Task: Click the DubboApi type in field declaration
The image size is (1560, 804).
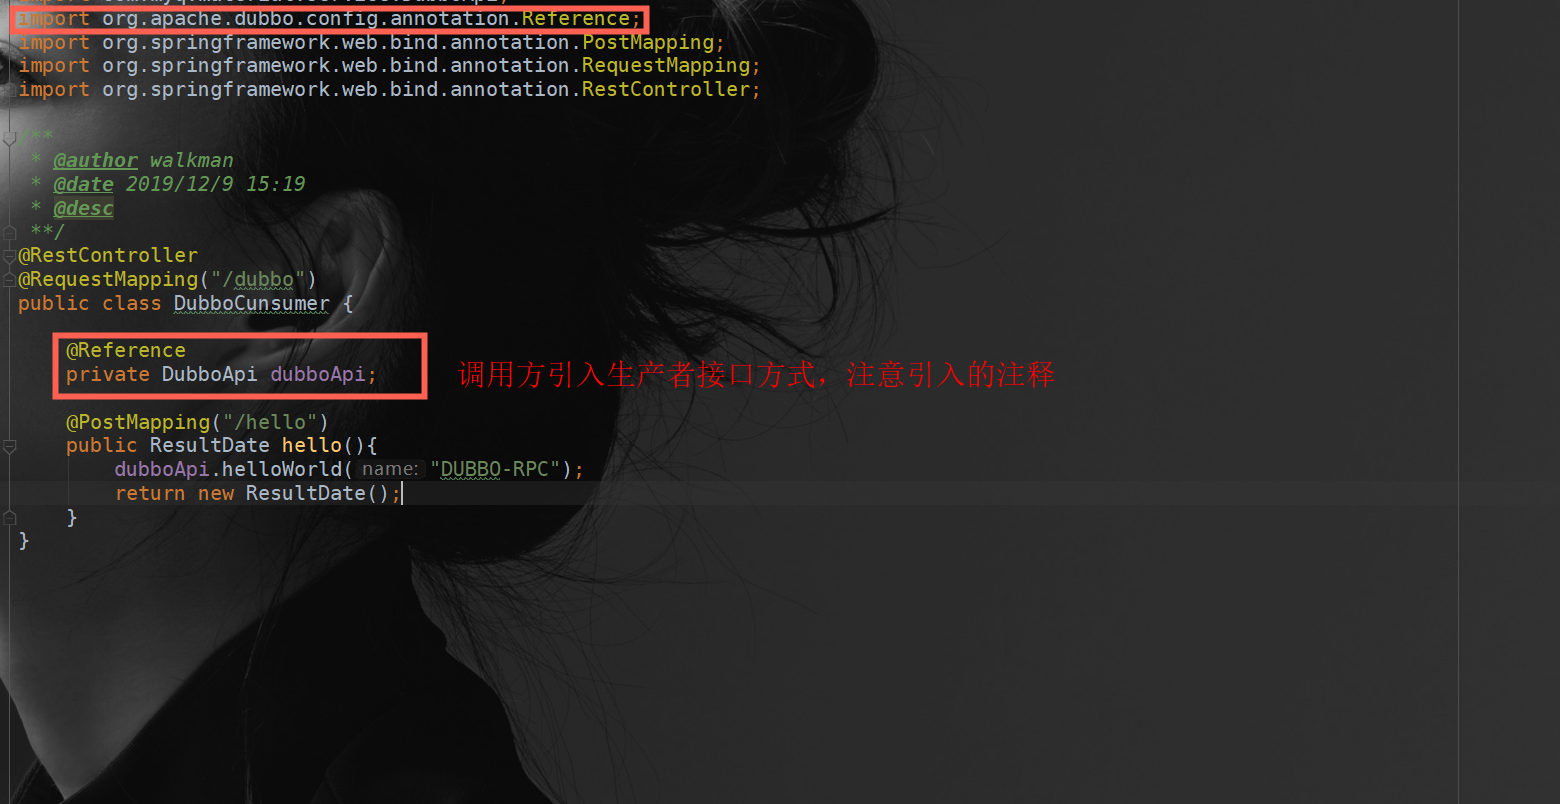Action: pyautogui.click(x=210, y=374)
